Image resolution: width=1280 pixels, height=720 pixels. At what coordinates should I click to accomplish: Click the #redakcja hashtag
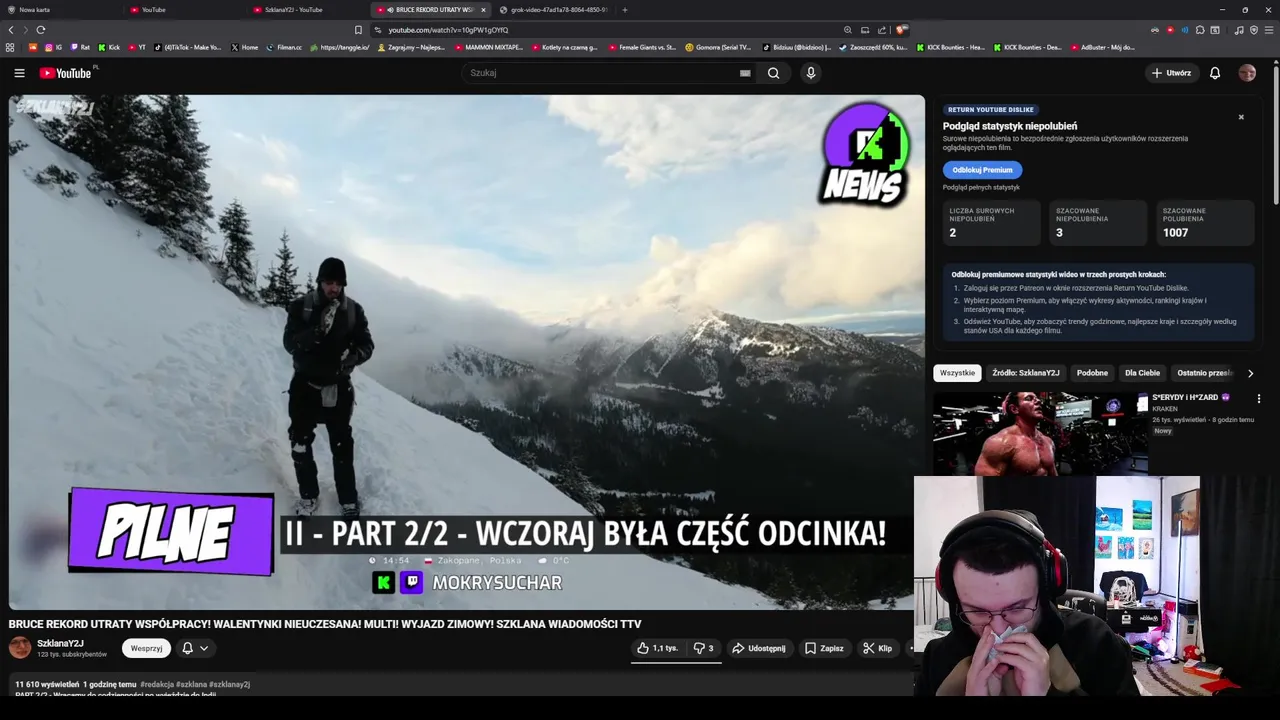(157, 684)
